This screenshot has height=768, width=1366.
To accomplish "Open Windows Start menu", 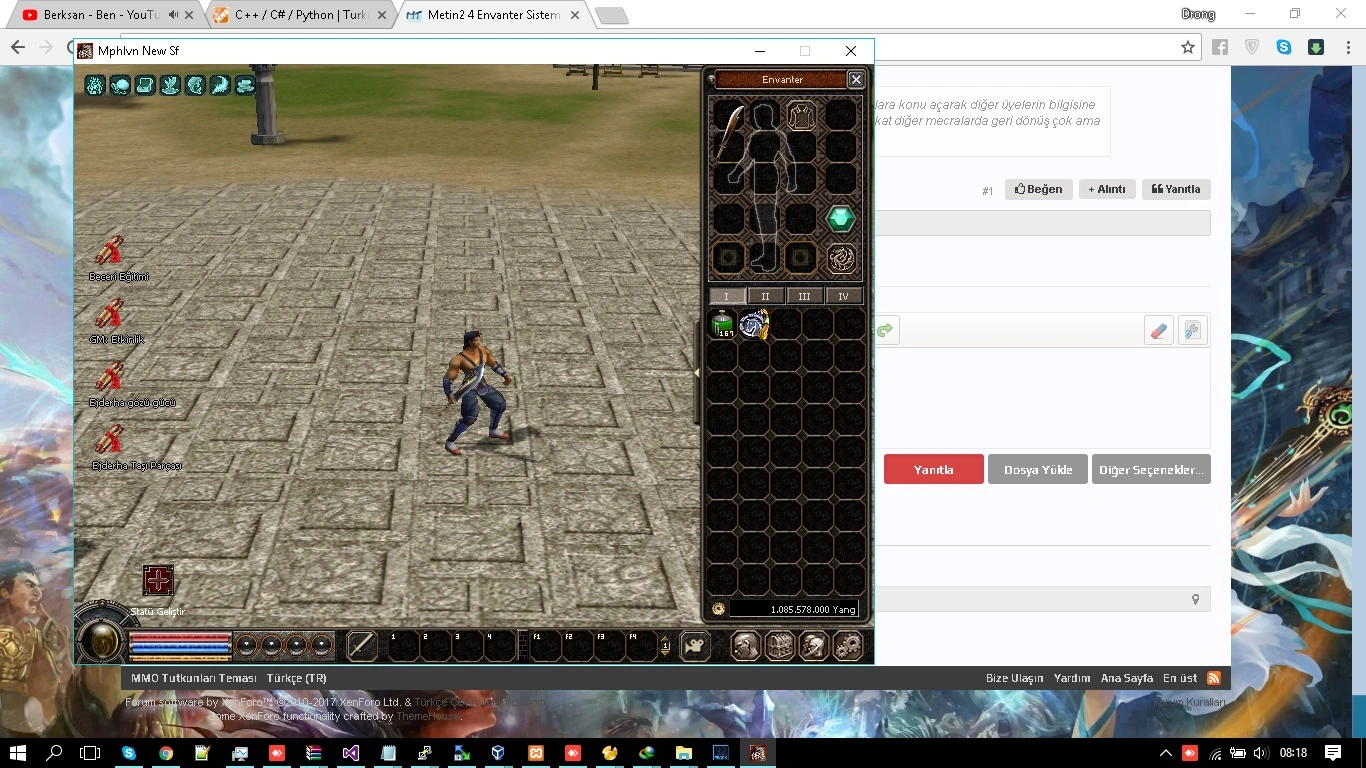I will tap(18, 752).
